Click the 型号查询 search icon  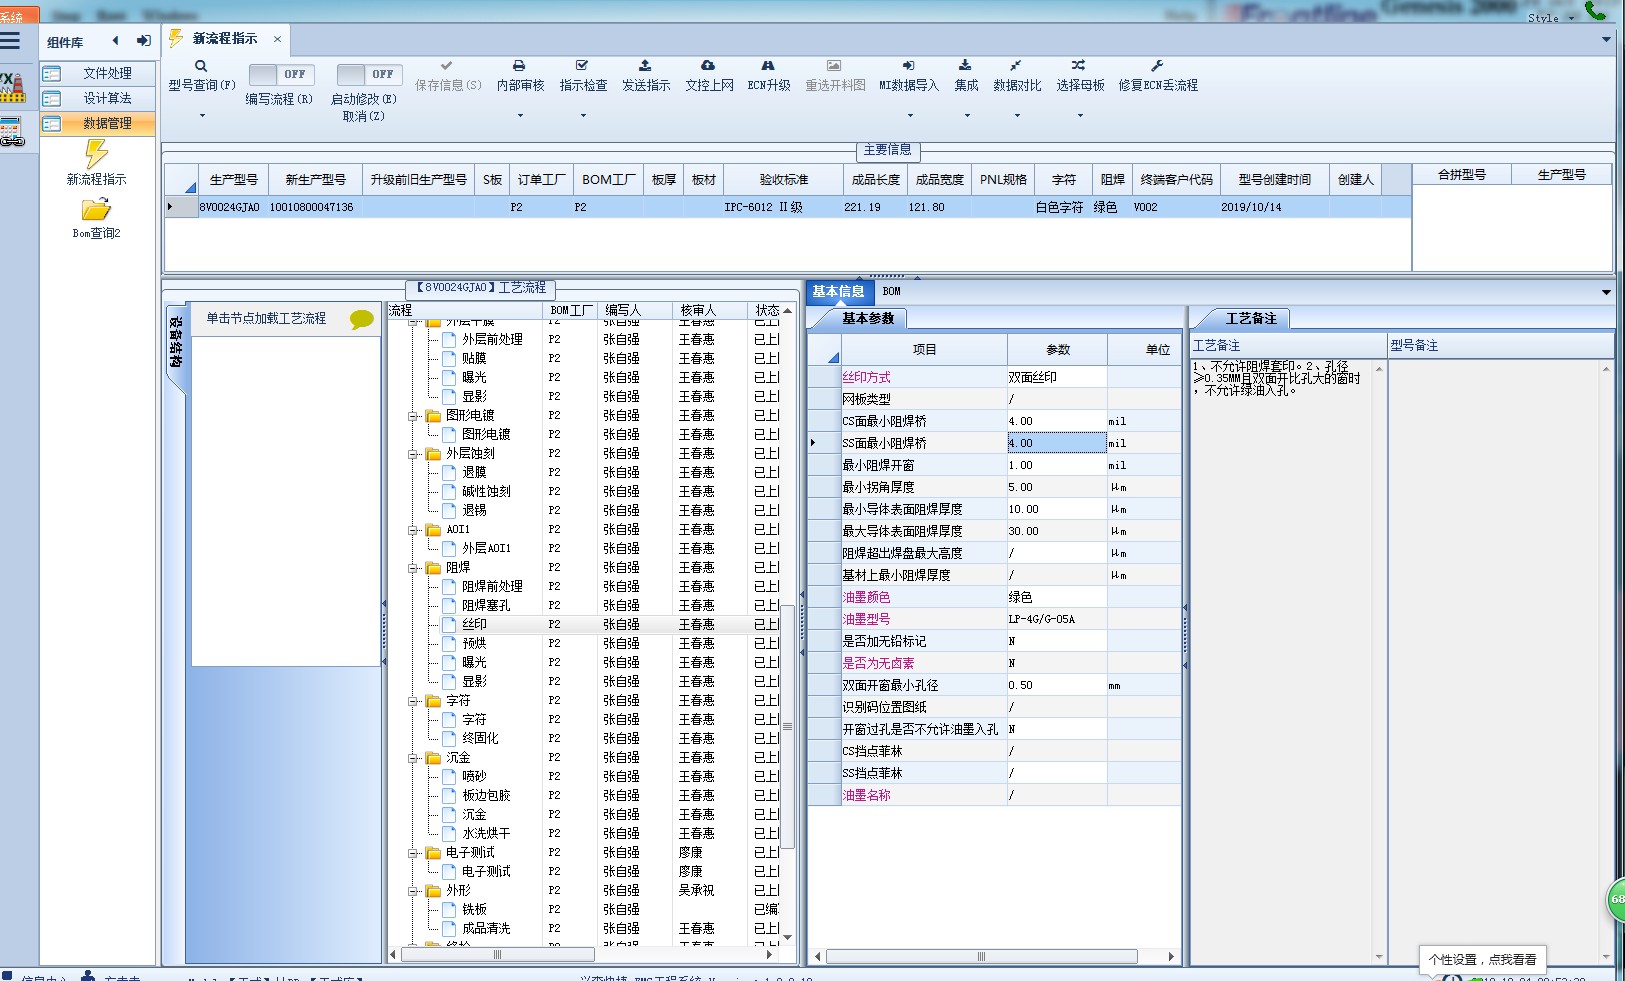click(x=201, y=66)
